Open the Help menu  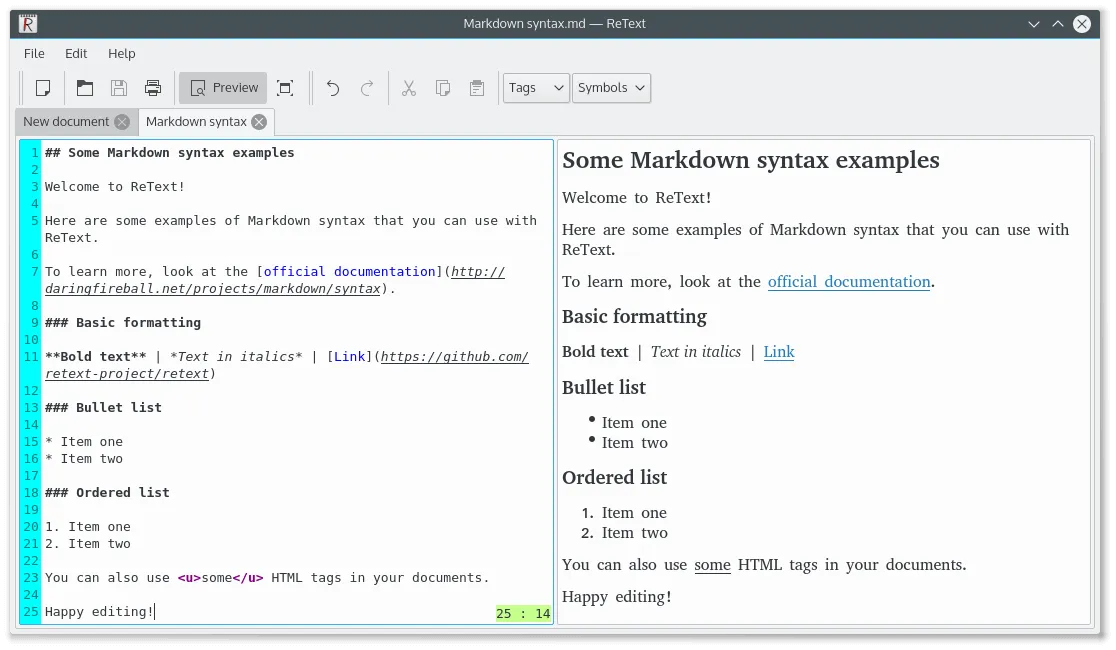[121, 54]
